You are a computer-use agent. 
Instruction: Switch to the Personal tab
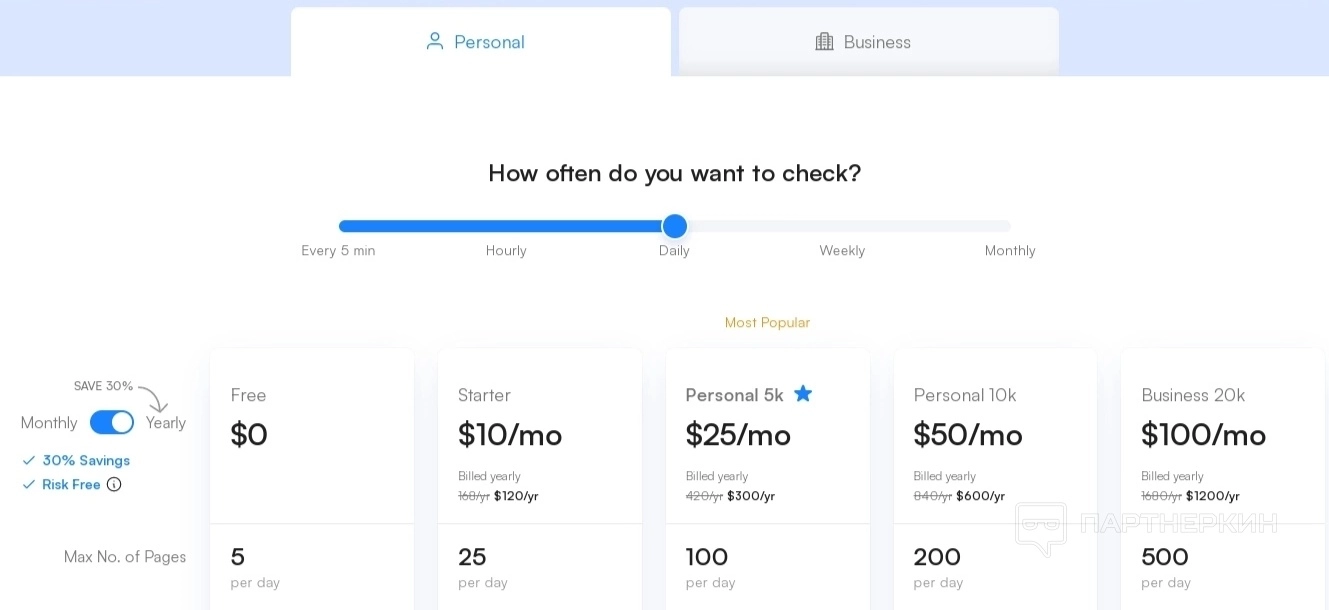point(480,42)
